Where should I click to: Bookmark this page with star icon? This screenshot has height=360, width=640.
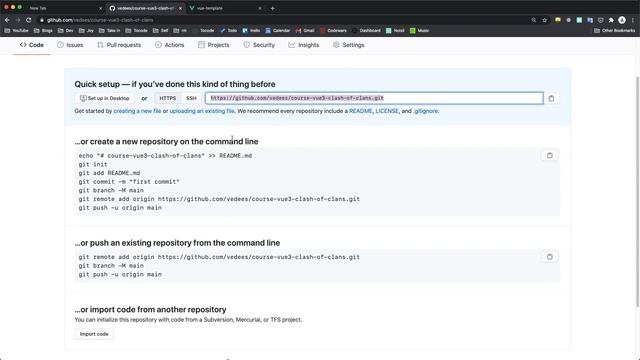point(544,20)
